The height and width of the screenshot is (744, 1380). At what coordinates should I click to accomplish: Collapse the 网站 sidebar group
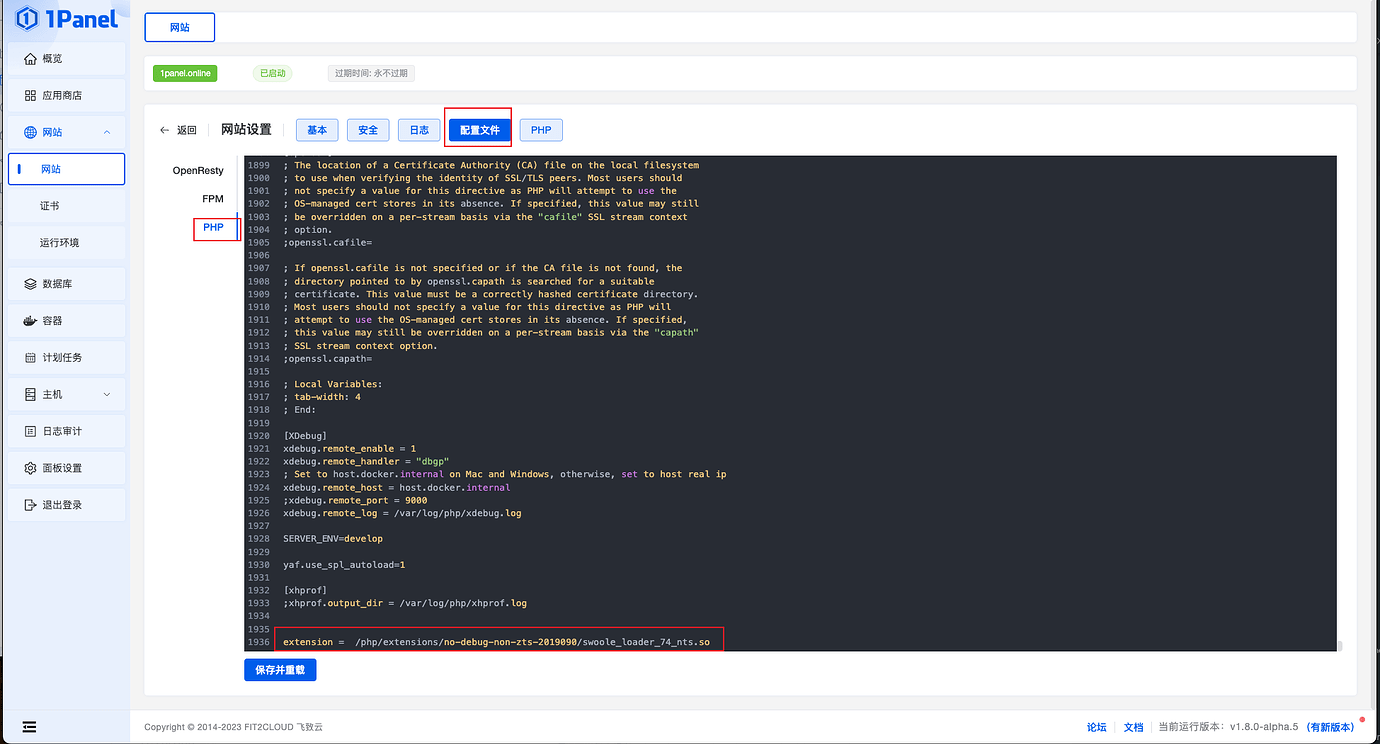click(66, 131)
